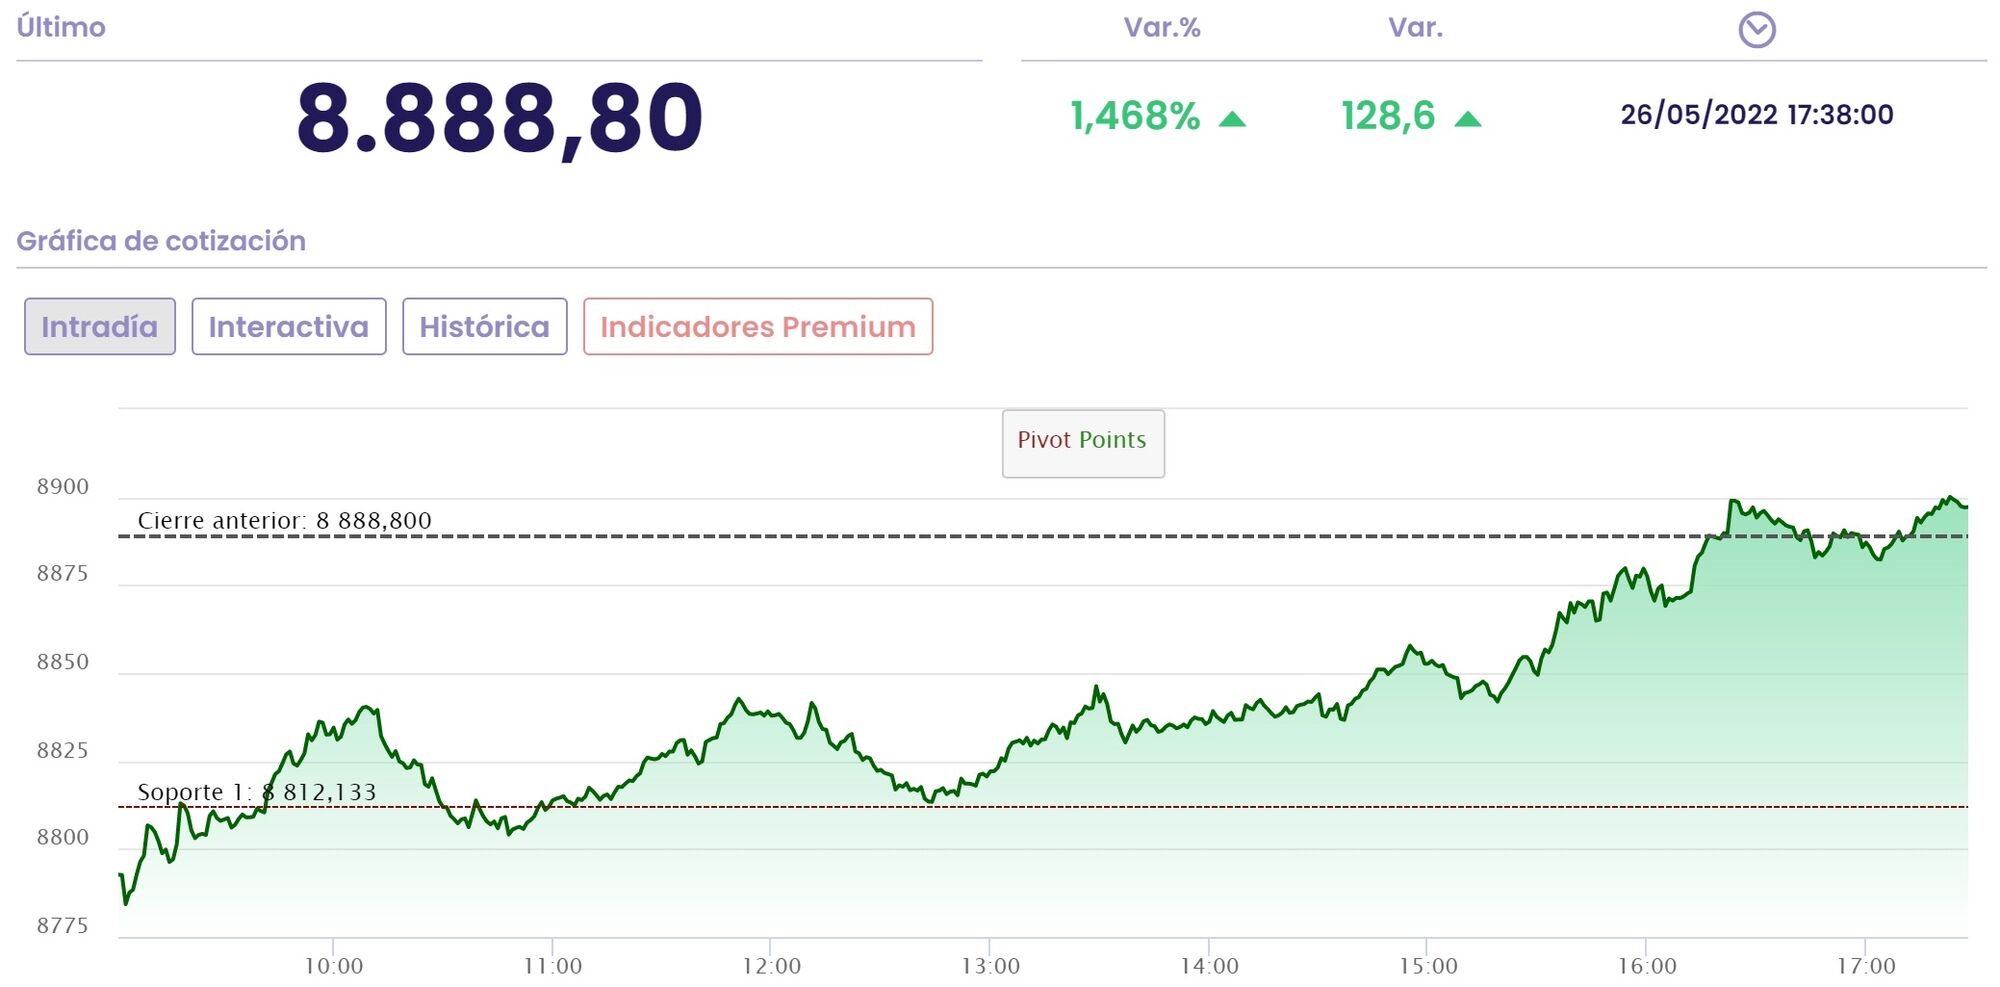Click the 26/05/2022 17:38:00 timestamp
The image size is (2000, 987).
click(x=1756, y=115)
